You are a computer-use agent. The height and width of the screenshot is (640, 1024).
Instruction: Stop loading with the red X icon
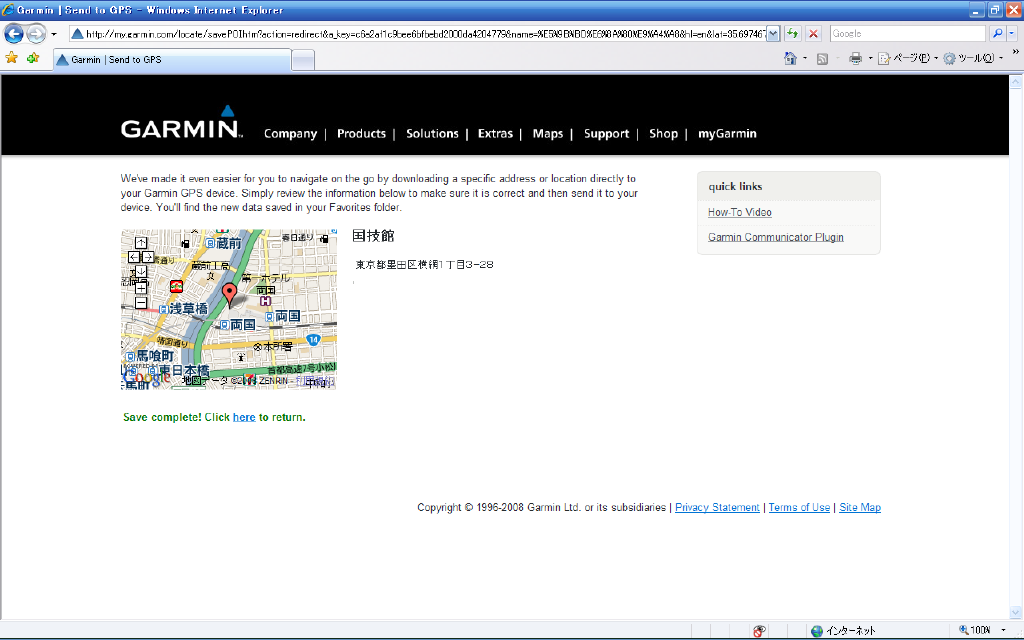click(813, 34)
